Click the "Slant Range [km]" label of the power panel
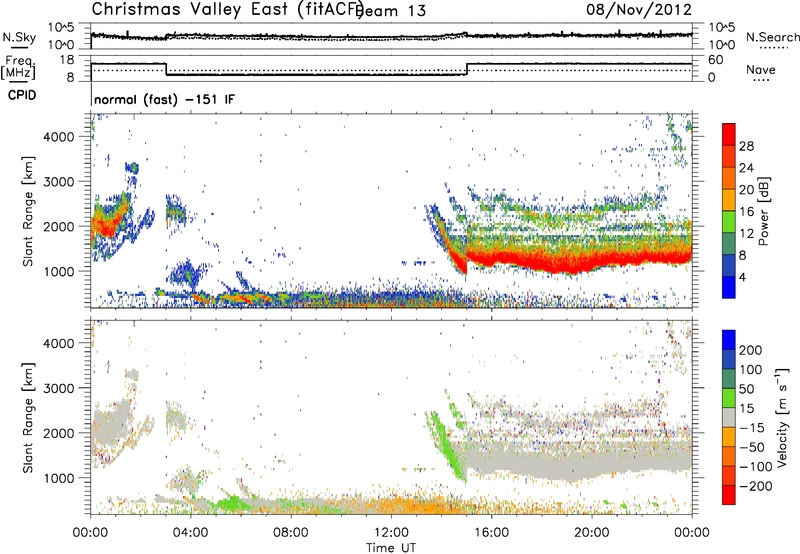 click(28, 211)
